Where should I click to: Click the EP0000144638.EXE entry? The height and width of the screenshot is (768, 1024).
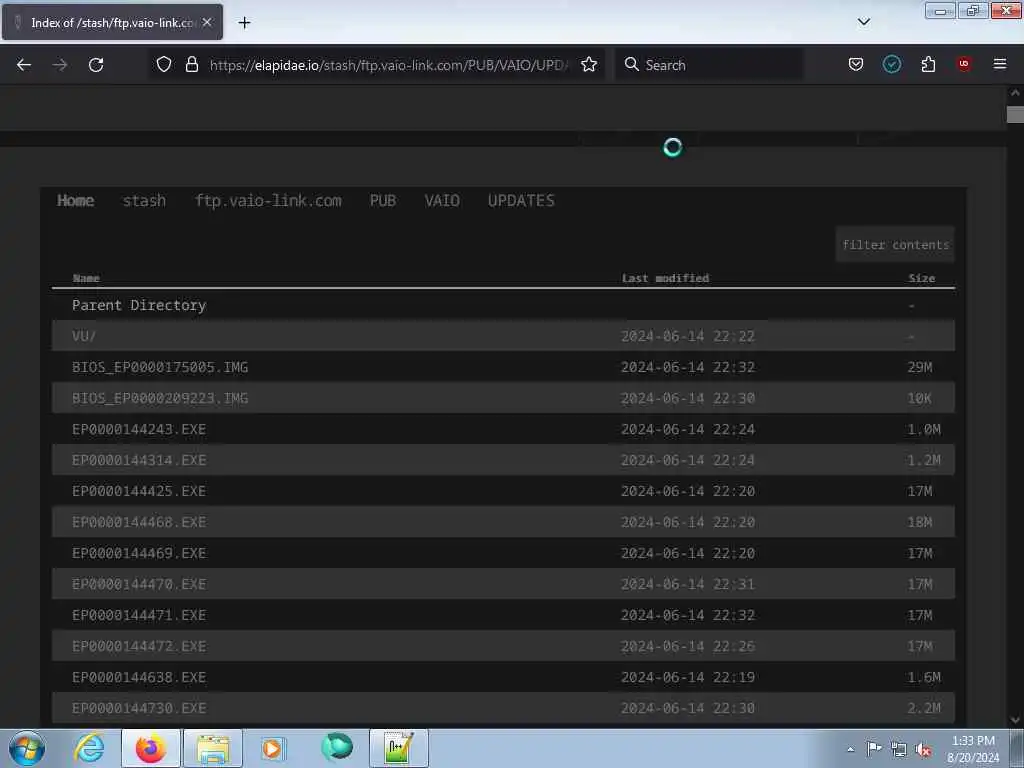(x=139, y=677)
